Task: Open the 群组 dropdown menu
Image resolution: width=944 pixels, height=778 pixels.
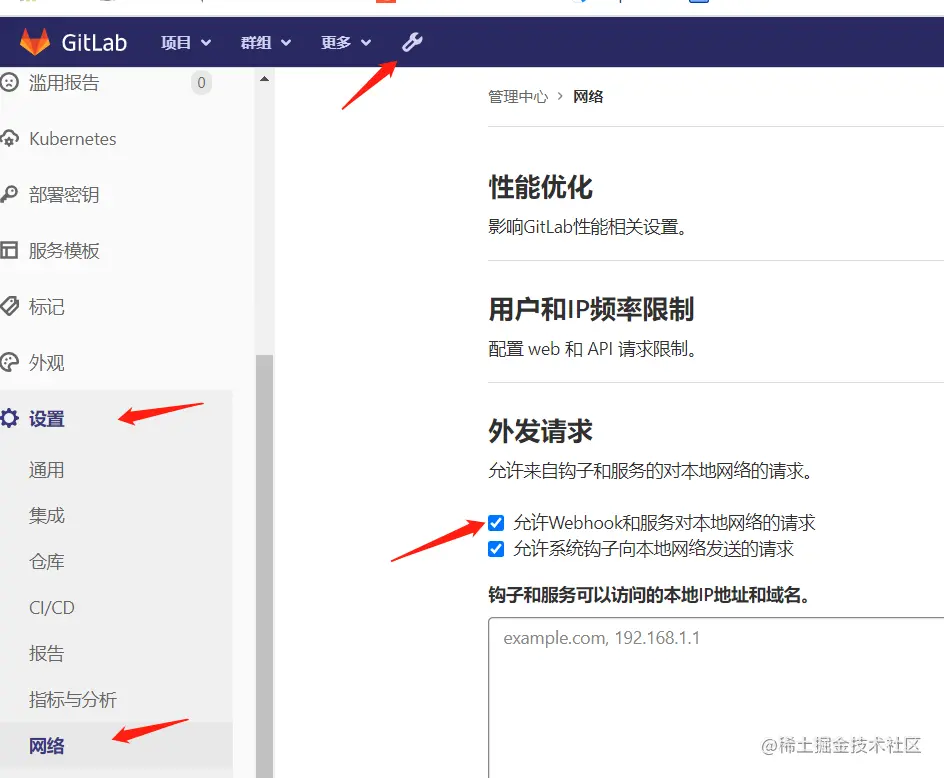Action: [266, 42]
